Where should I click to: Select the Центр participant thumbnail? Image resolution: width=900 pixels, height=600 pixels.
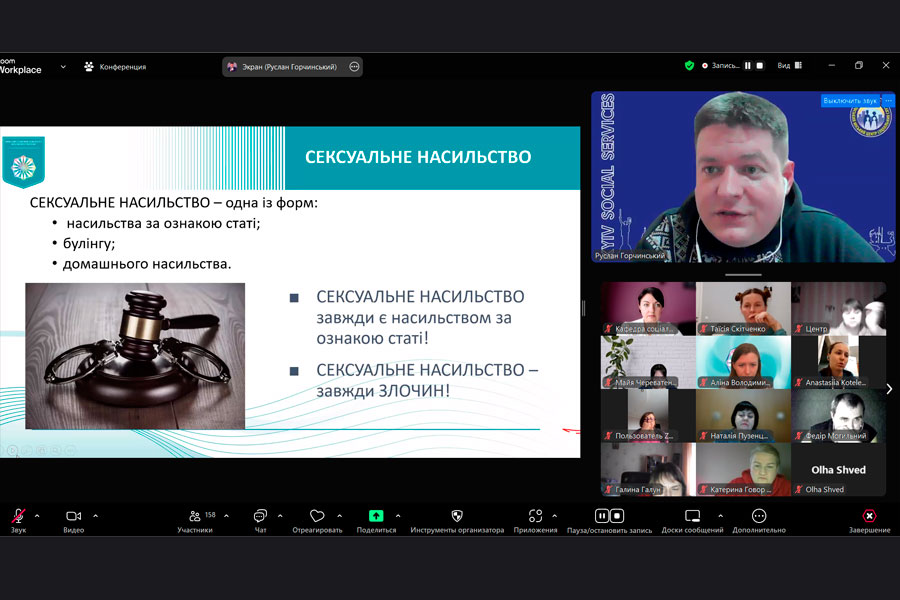[x=839, y=308]
